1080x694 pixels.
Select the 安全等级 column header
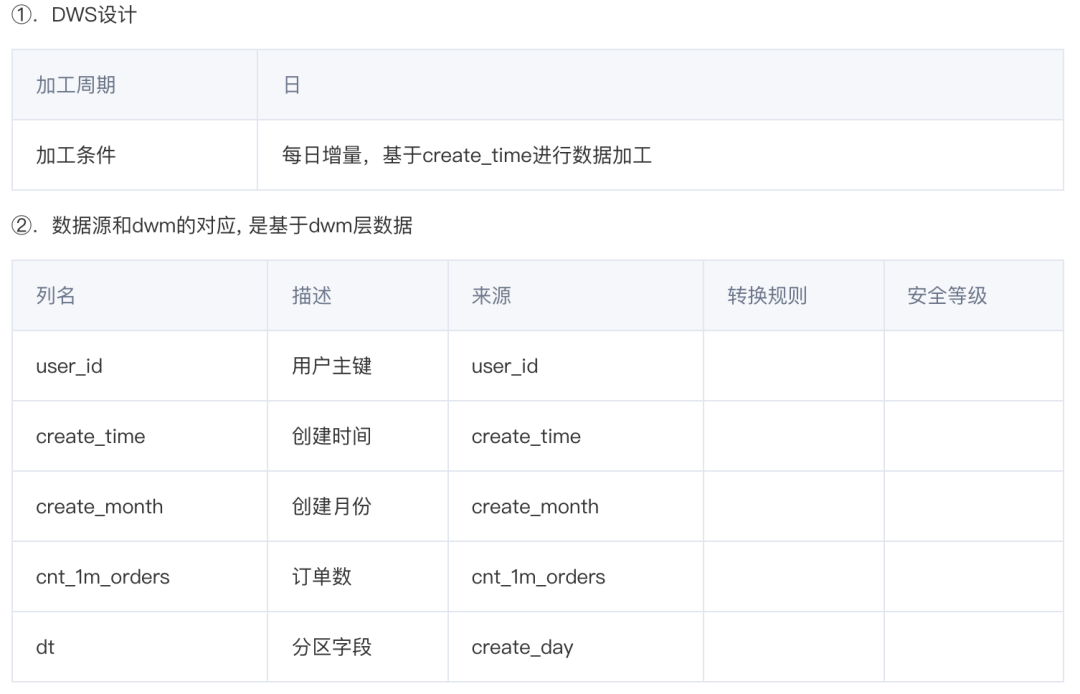pyautogui.click(x=947, y=296)
